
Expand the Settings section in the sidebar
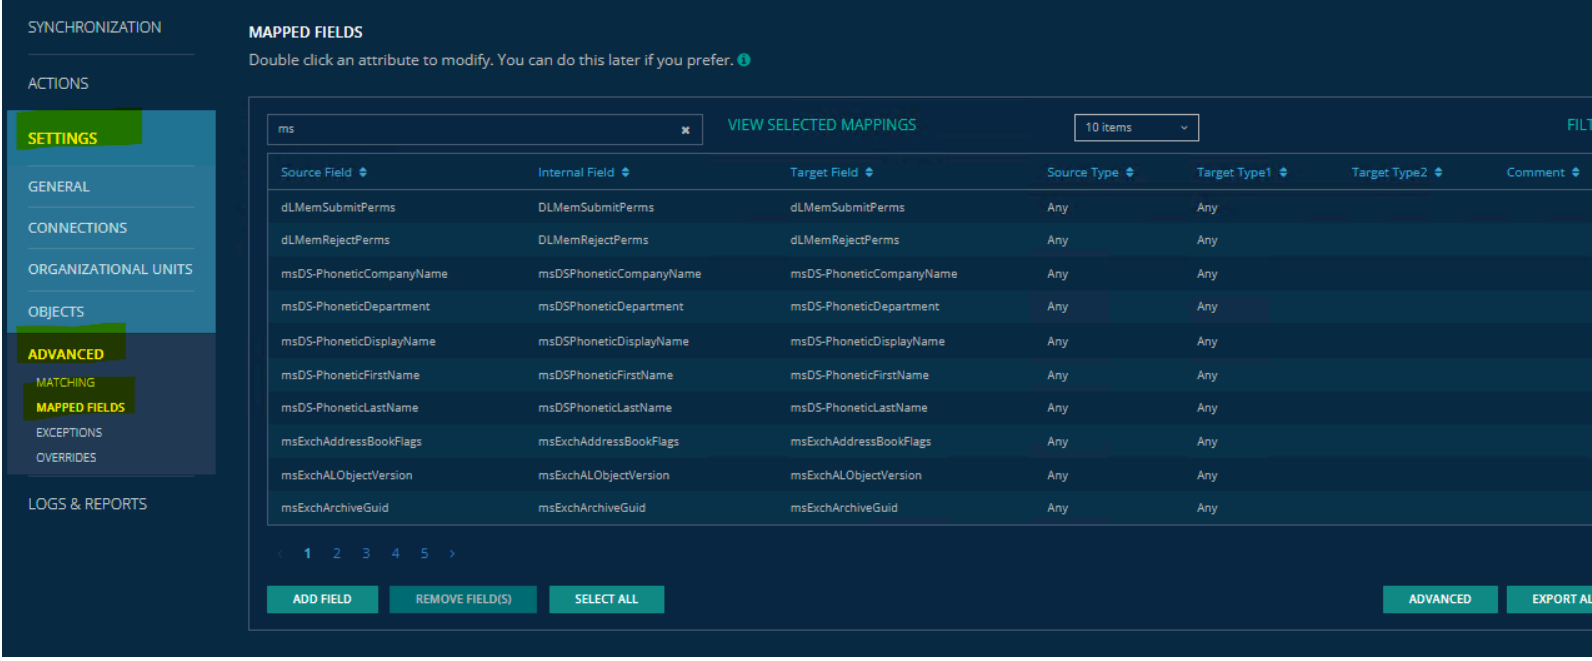(x=63, y=138)
